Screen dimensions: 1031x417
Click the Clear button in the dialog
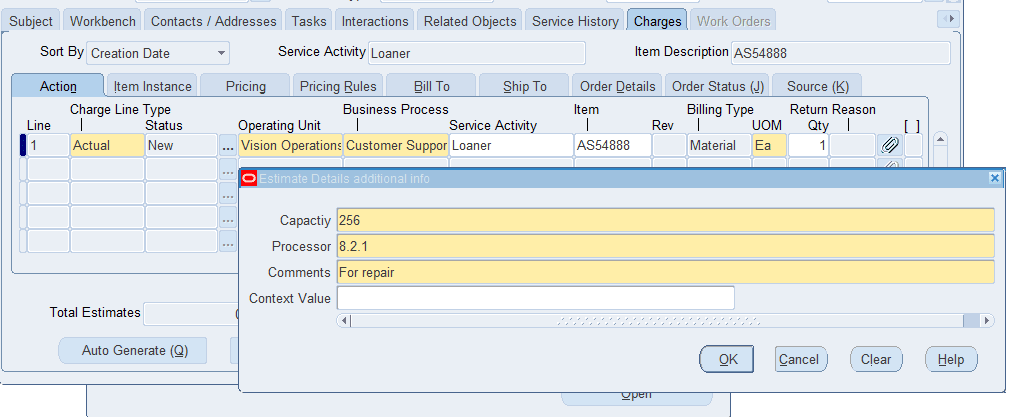[x=876, y=359]
